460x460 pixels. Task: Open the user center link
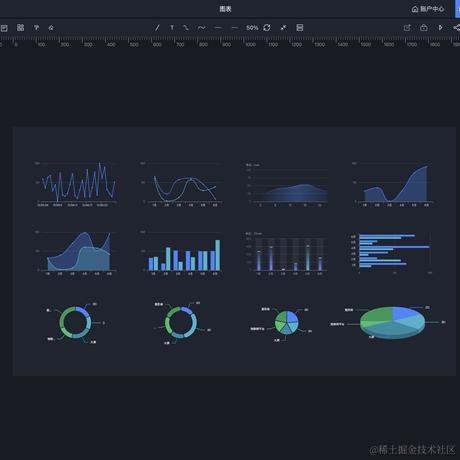pyautogui.click(x=428, y=9)
